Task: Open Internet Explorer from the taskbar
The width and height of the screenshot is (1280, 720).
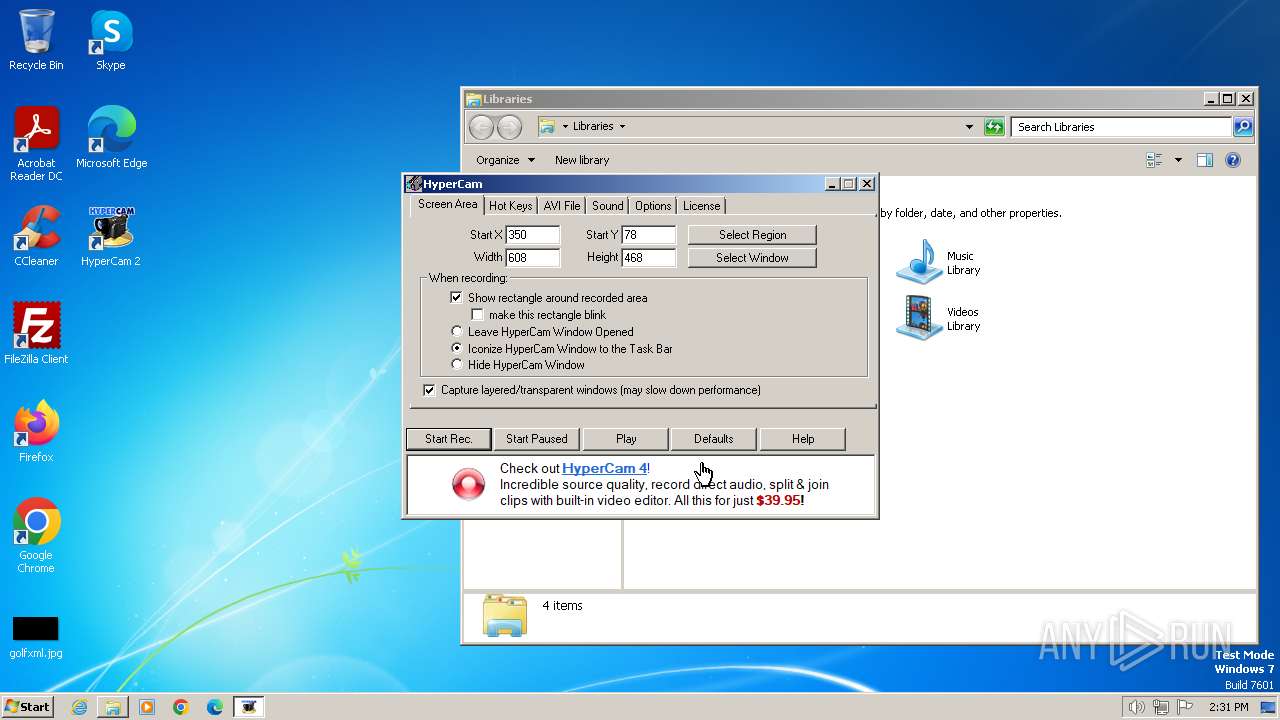Action: point(79,707)
